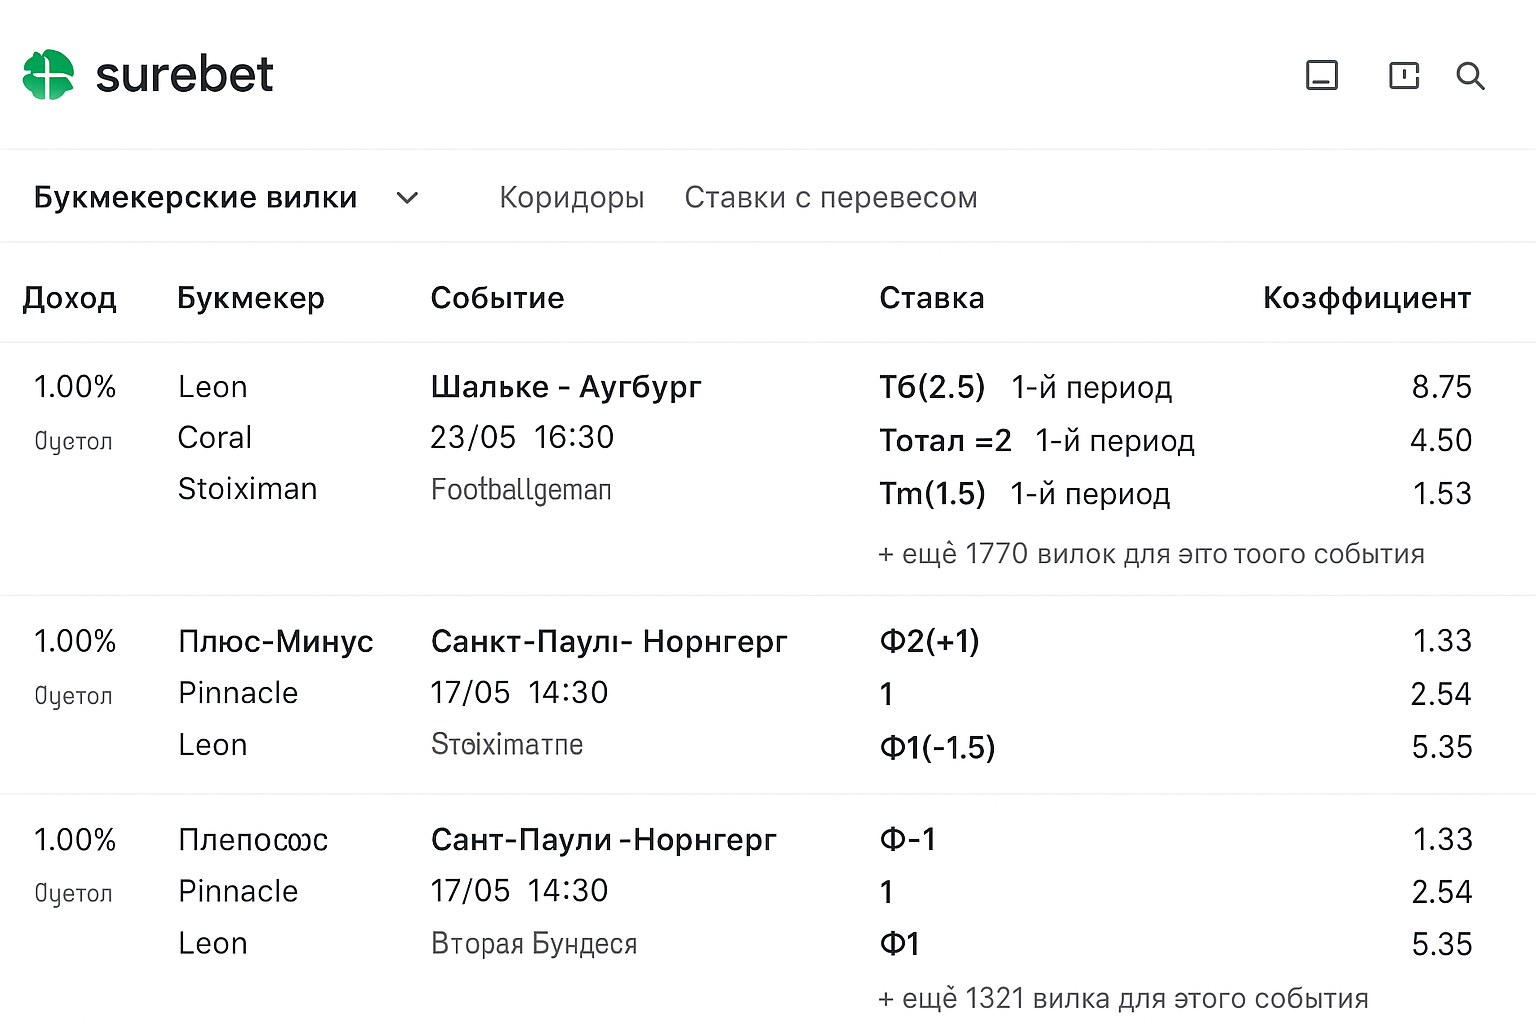Open the bottom panel icon in header
Viewport: 1536px width, 1024px height.
pos(1322,75)
